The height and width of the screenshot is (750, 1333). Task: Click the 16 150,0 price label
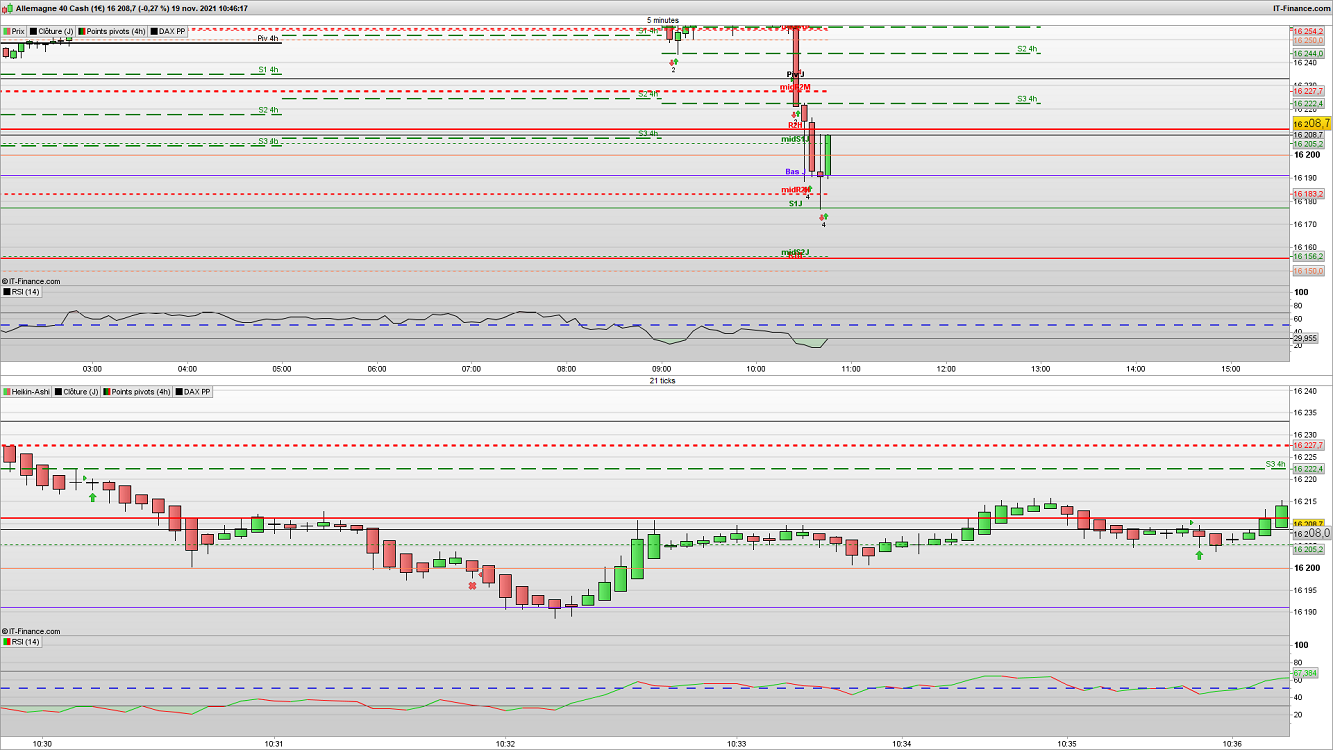tap(1308, 271)
